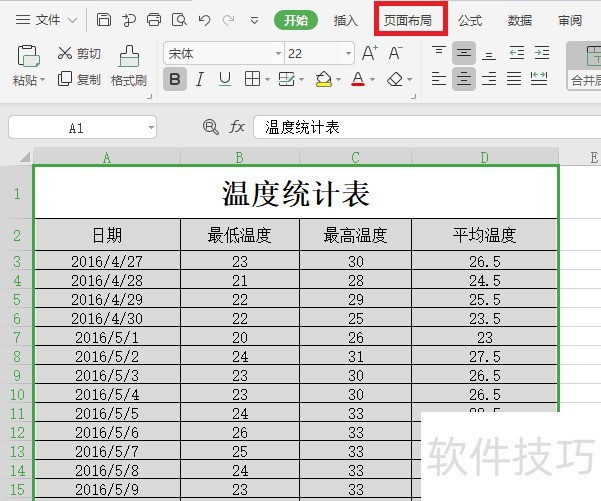
Task: Align text right
Action: pyautogui.click(x=489, y=79)
